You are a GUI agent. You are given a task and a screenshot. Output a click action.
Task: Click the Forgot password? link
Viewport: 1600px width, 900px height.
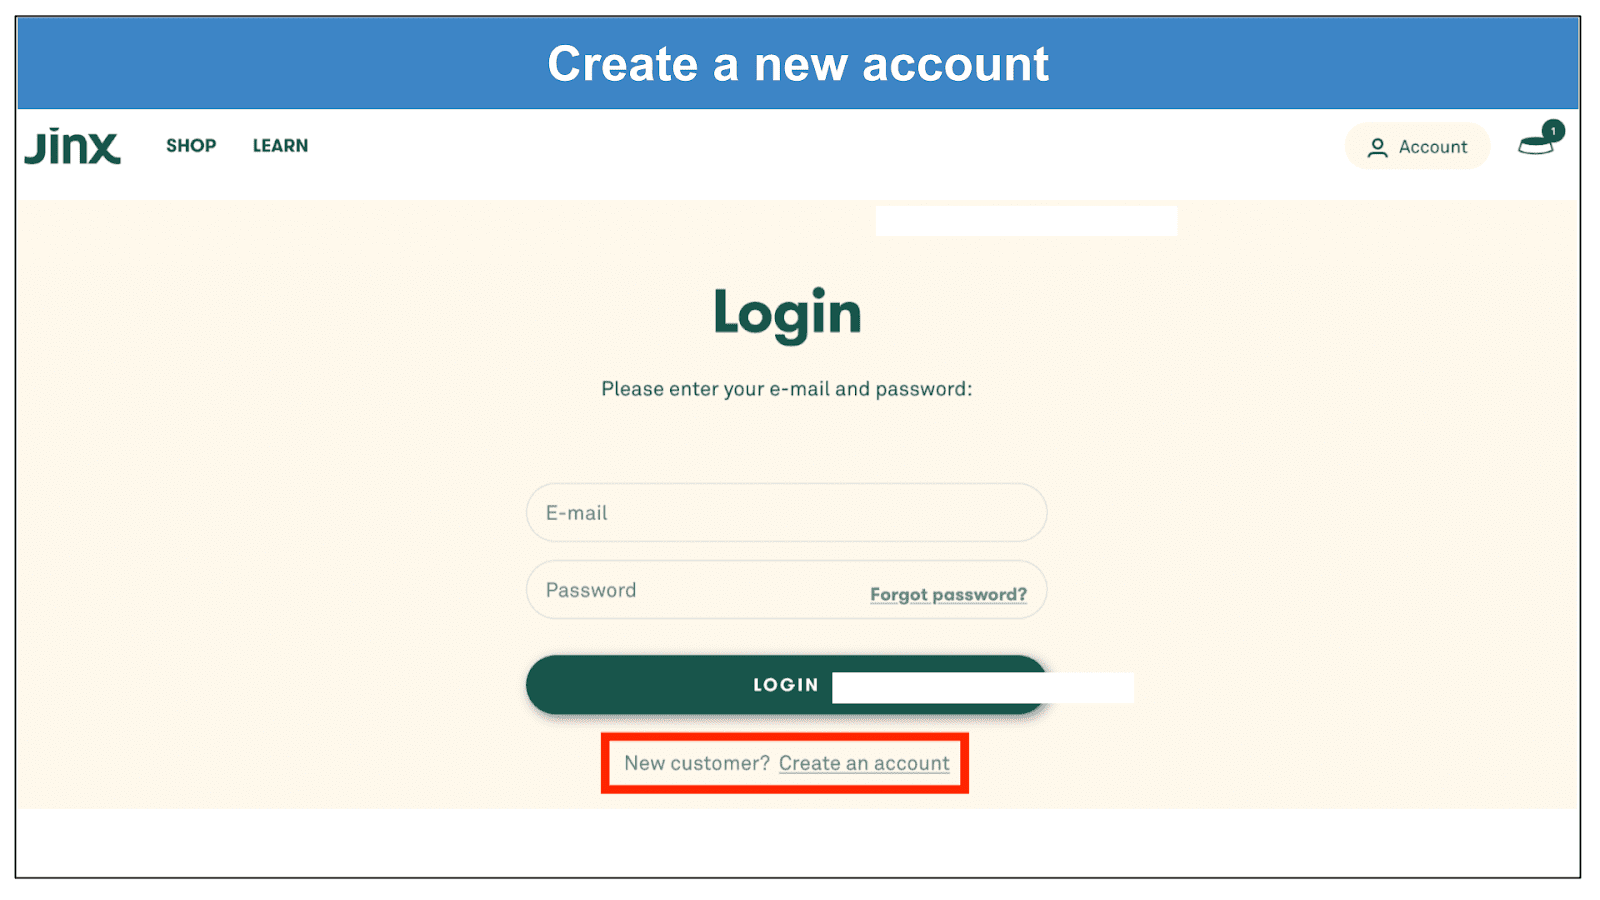[x=948, y=594]
